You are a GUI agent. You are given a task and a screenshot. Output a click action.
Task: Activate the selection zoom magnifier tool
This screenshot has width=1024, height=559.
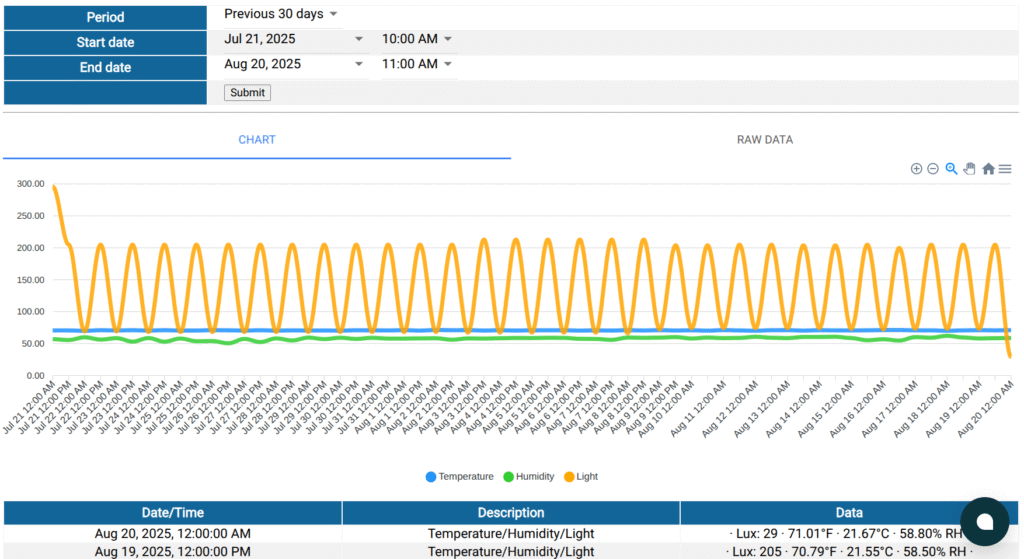pos(951,169)
